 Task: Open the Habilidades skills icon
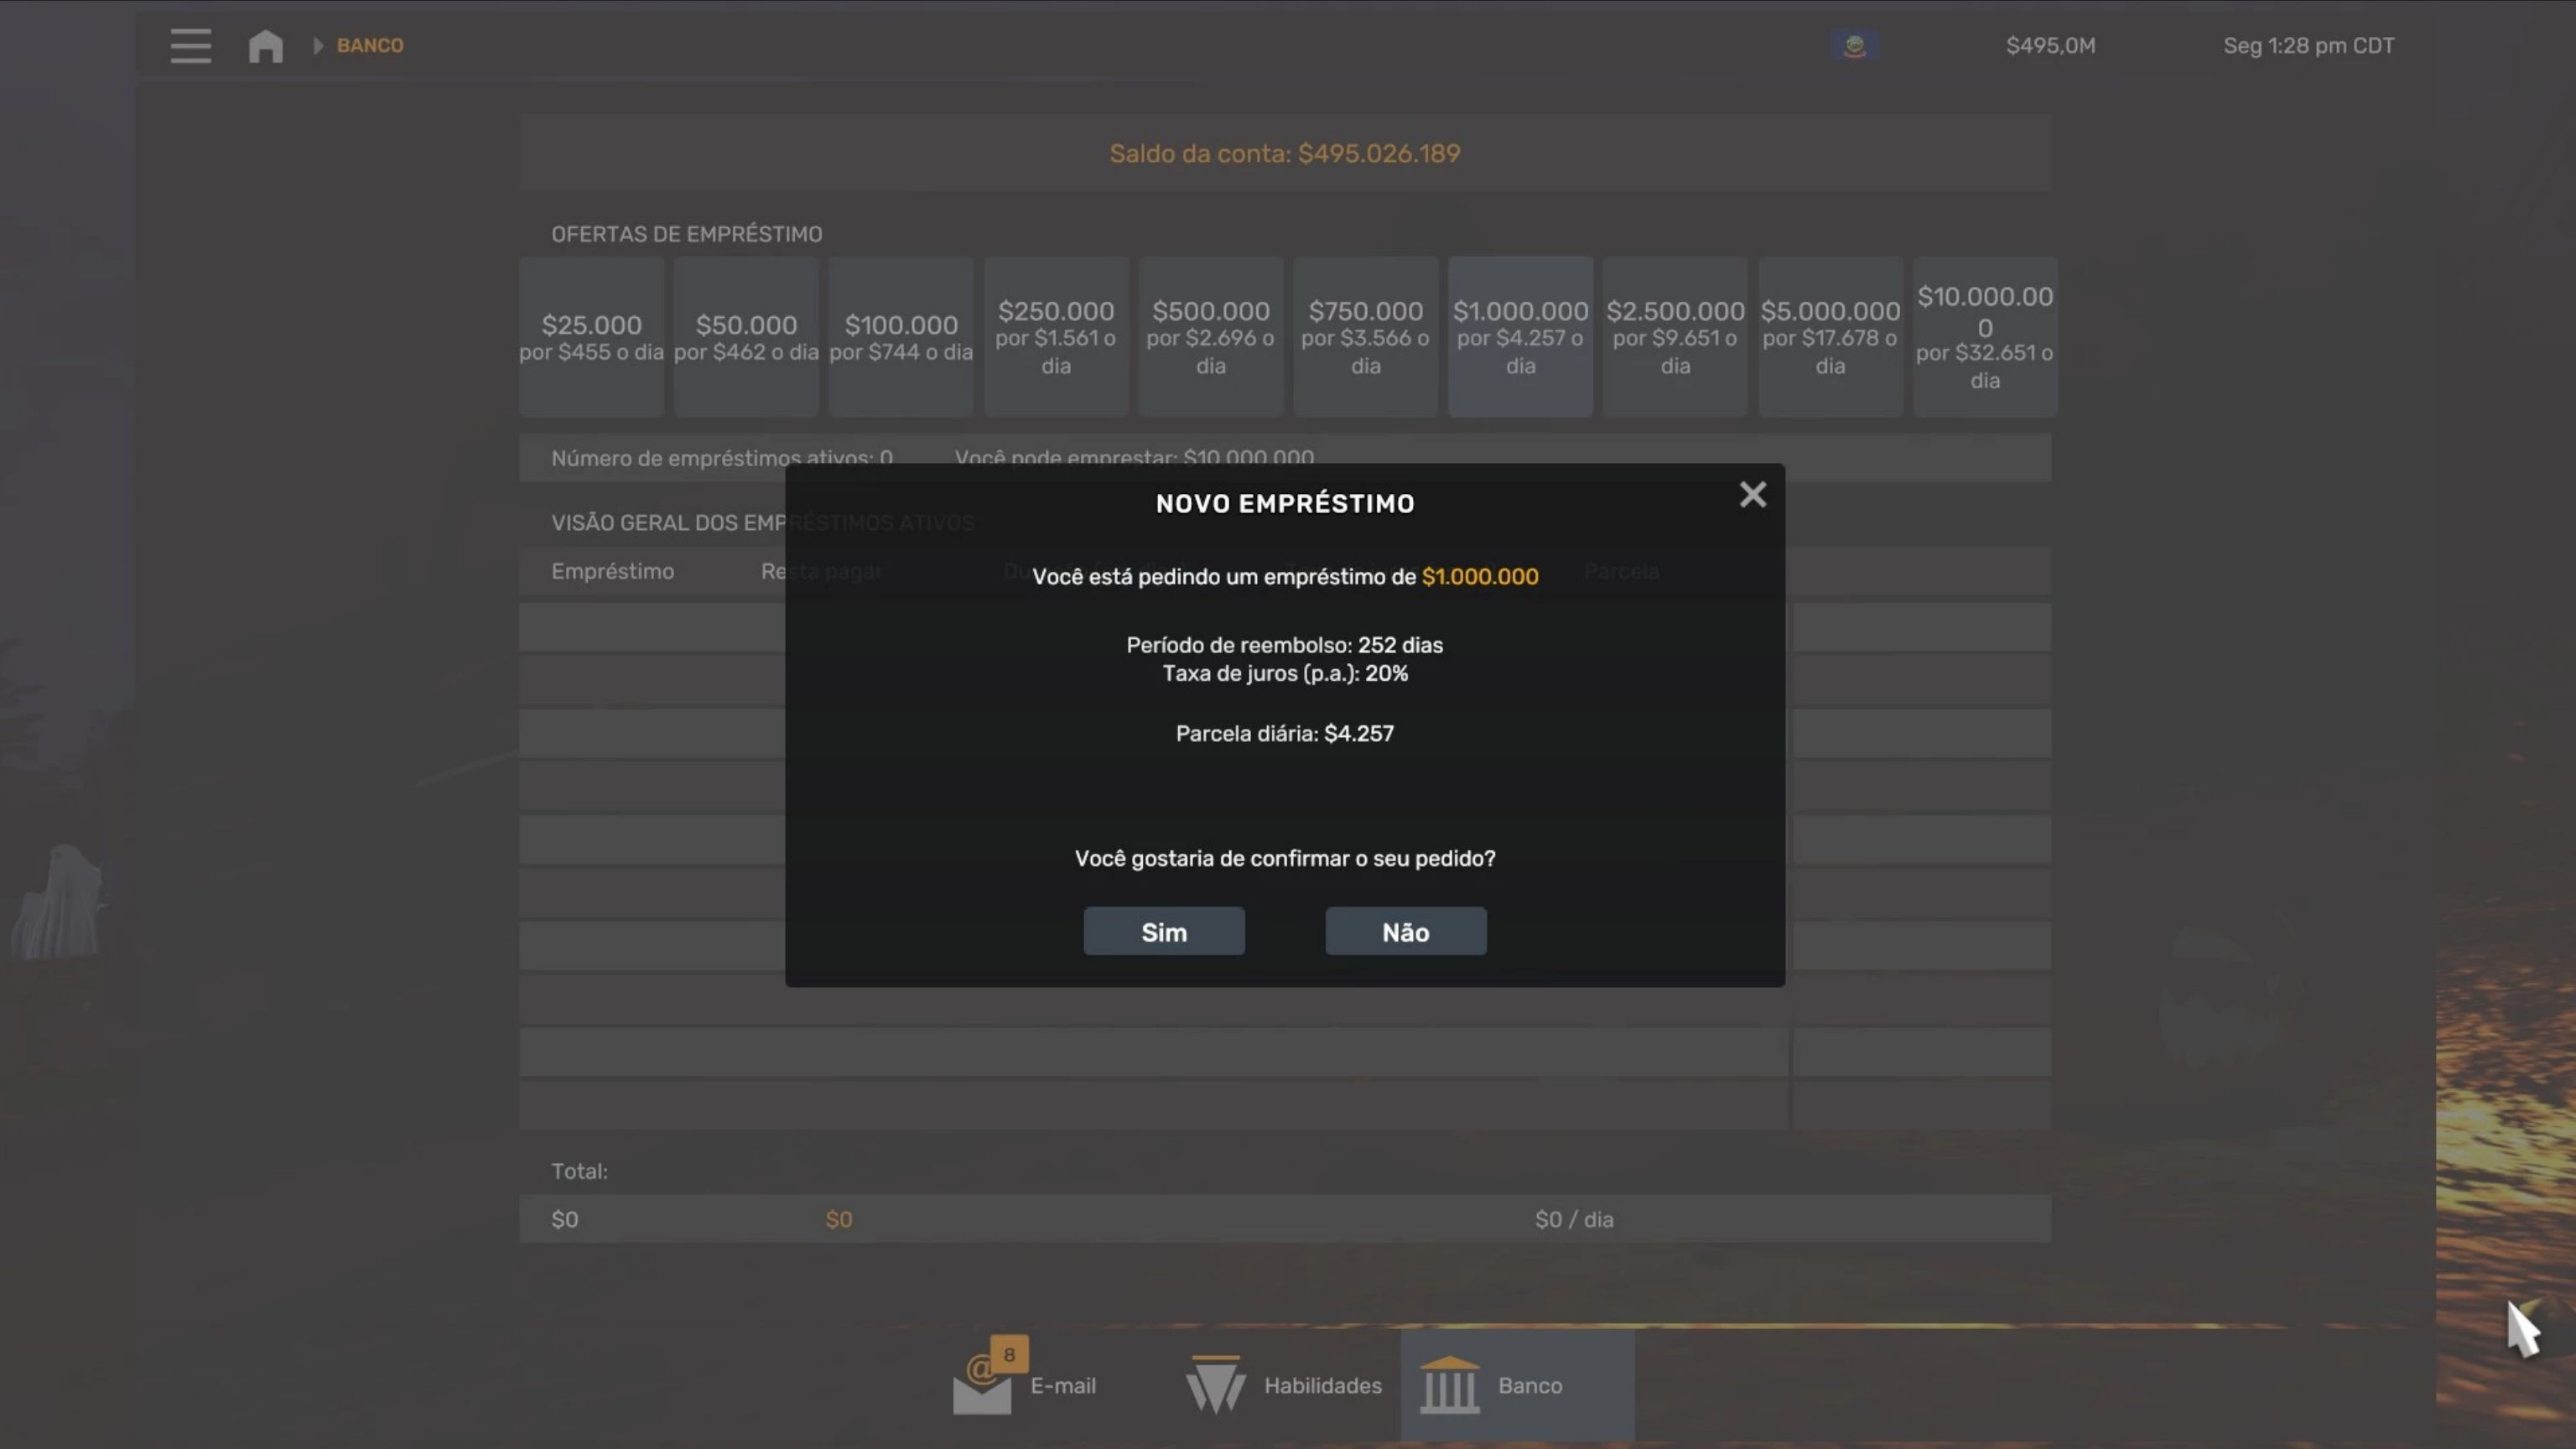1215,1386
